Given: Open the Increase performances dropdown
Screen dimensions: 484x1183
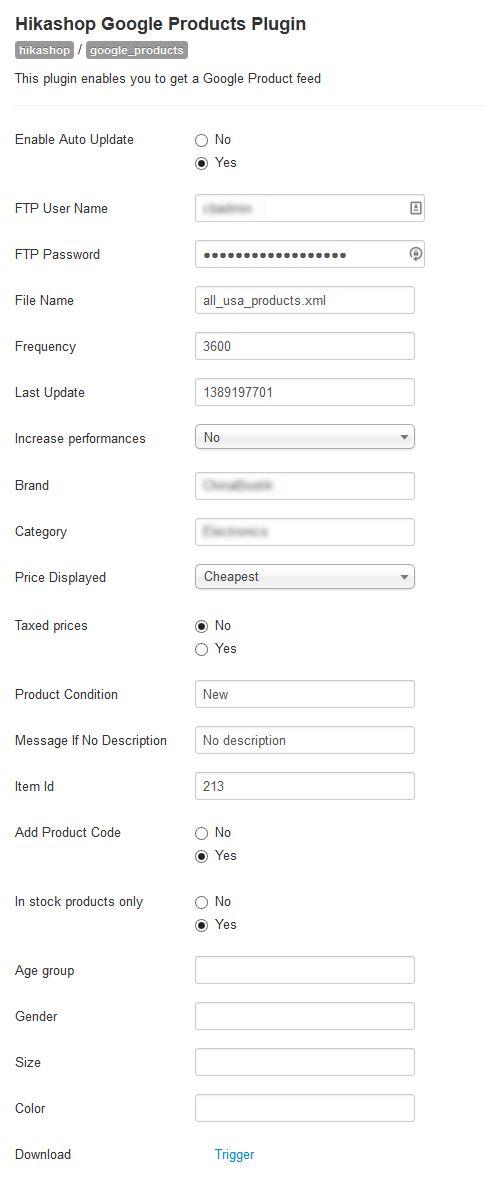Looking at the screenshot, I should [305, 438].
